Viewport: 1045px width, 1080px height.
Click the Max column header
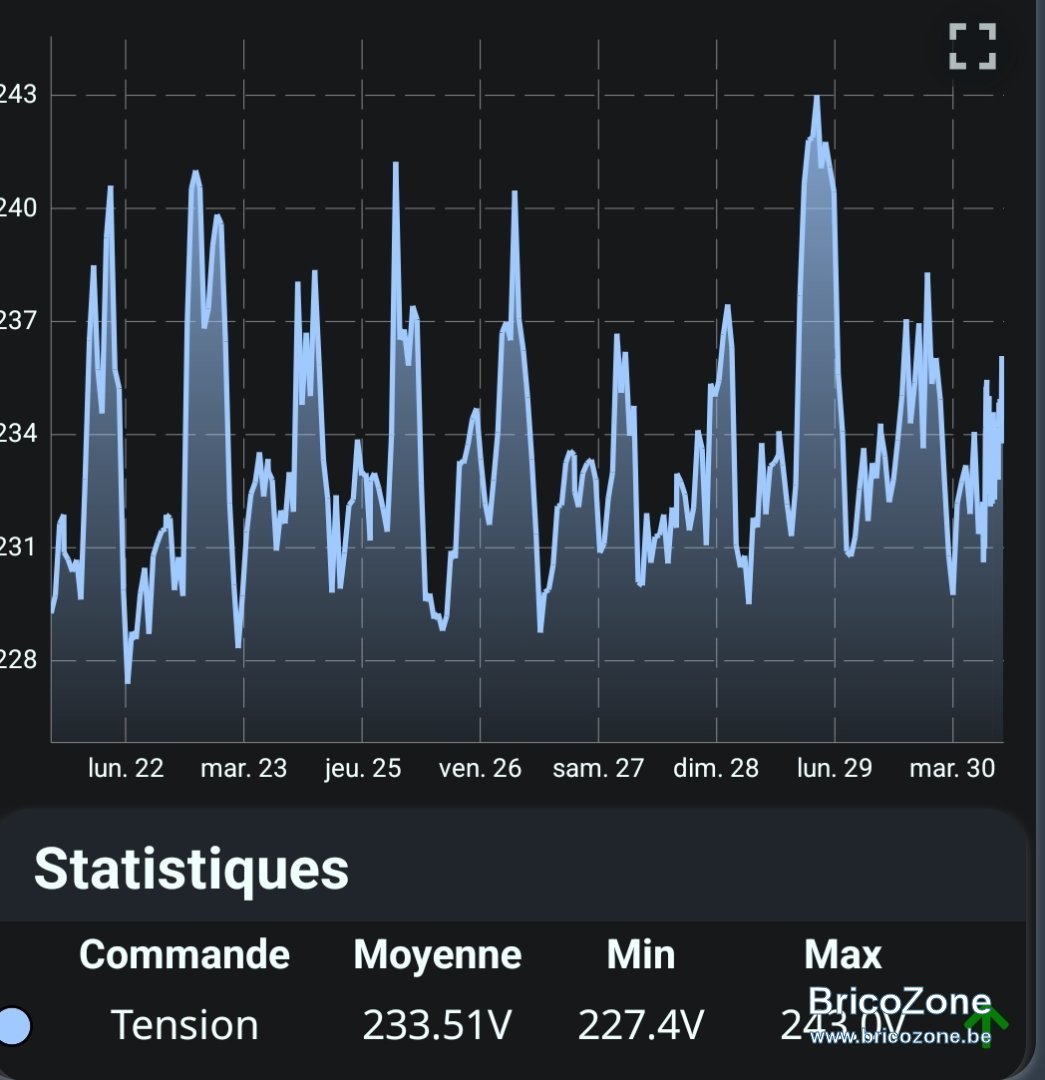point(842,955)
